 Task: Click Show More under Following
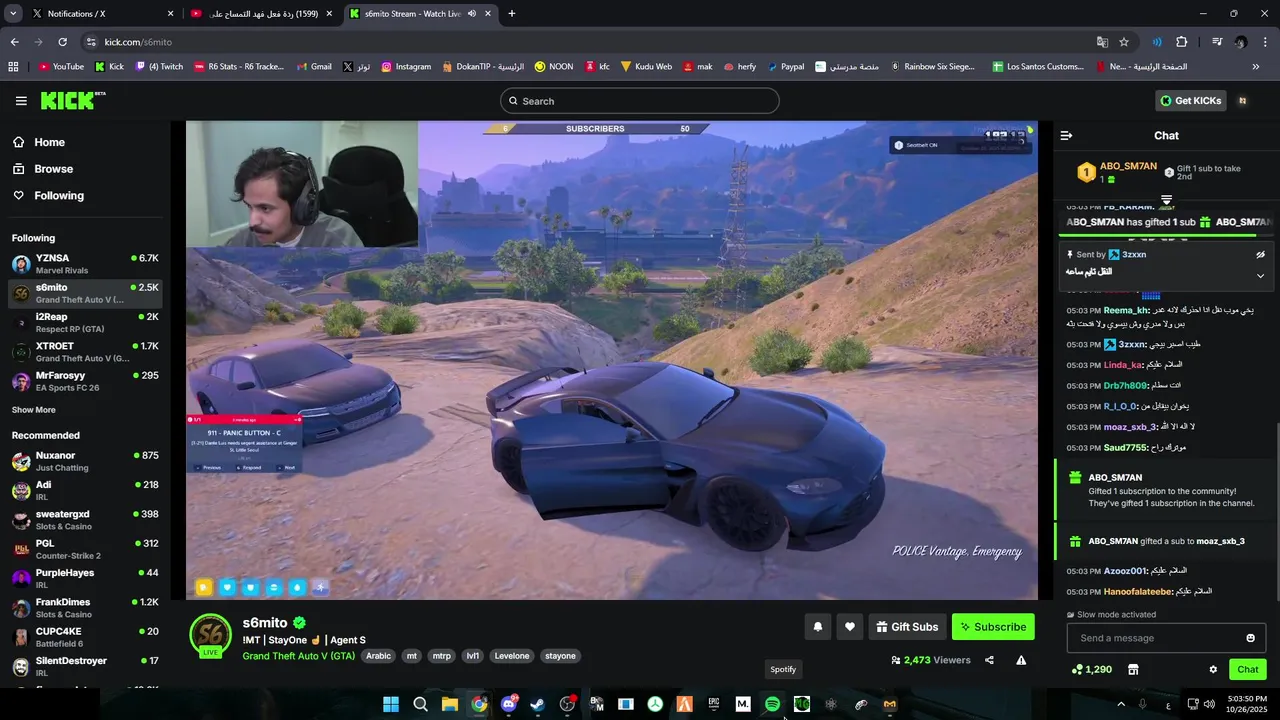pos(34,410)
